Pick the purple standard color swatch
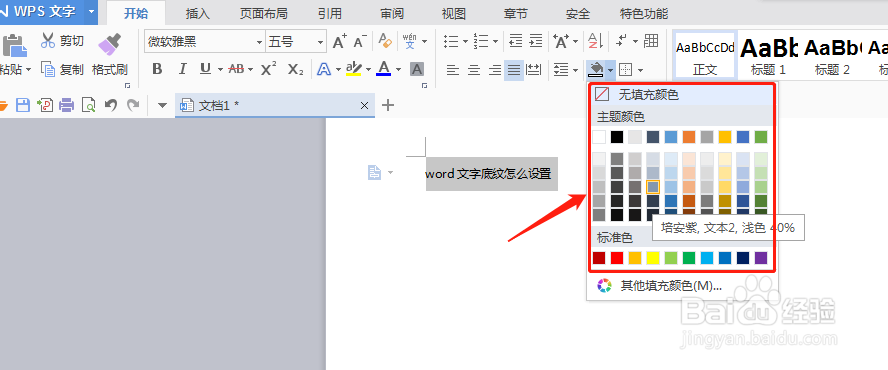 [761, 258]
